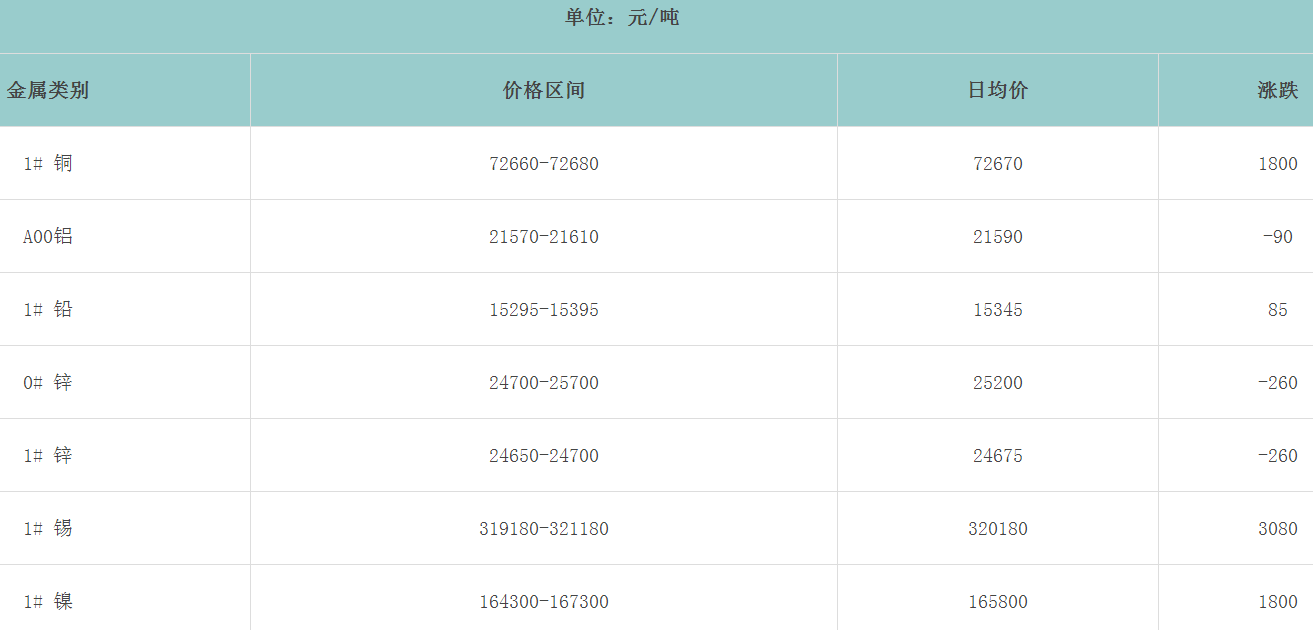Click price range 24700-25700 for 0# 锌
The image size is (1313, 630).
tap(543, 383)
